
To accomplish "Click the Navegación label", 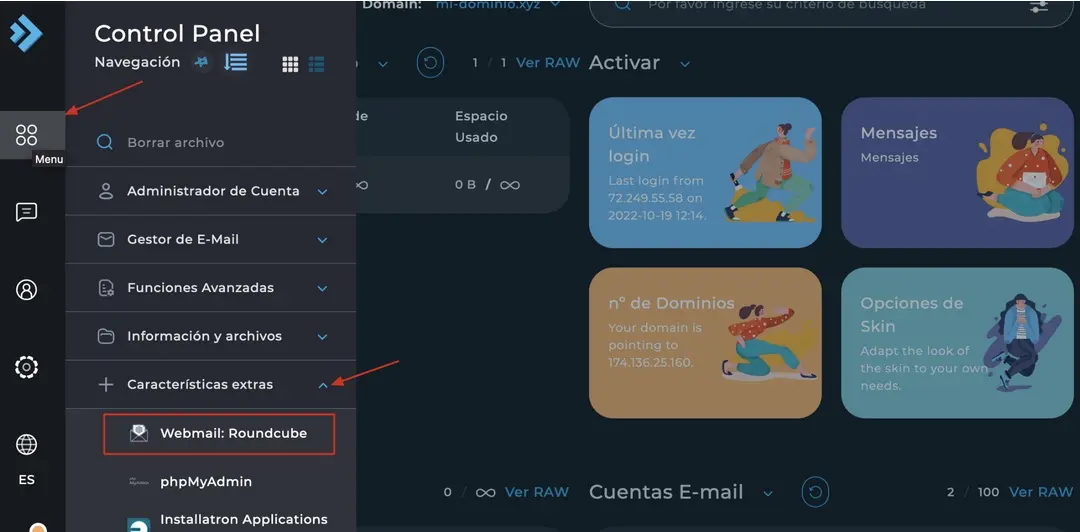I will click(x=137, y=62).
